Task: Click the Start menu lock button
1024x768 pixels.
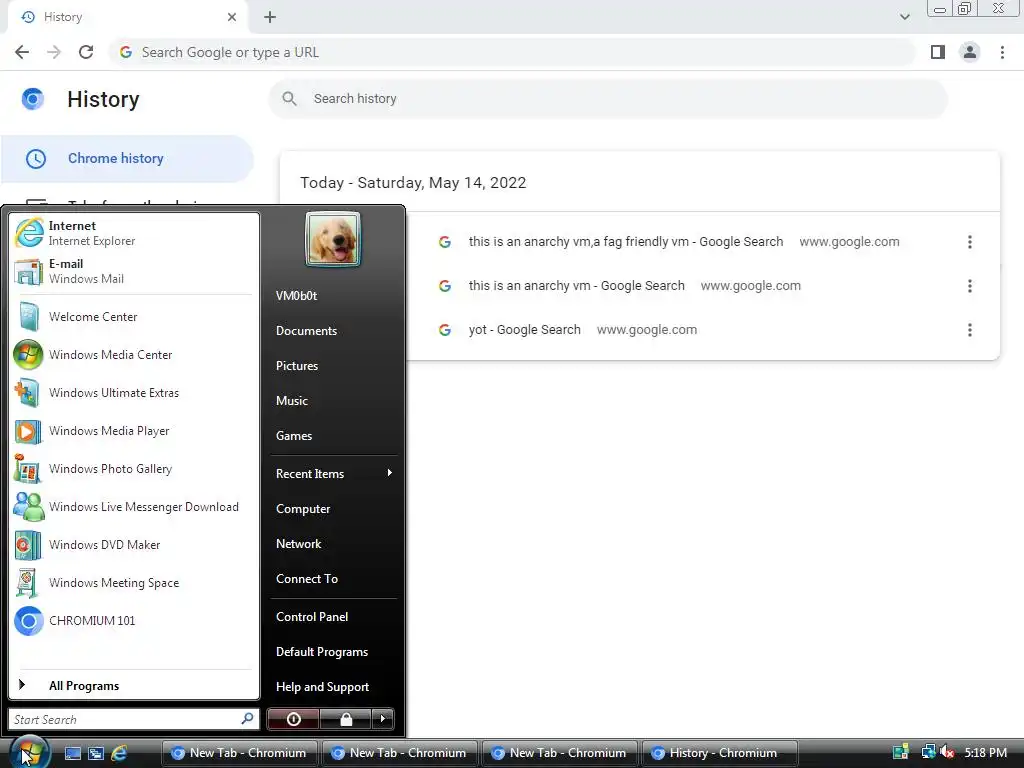Action: (x=345, y=719)
